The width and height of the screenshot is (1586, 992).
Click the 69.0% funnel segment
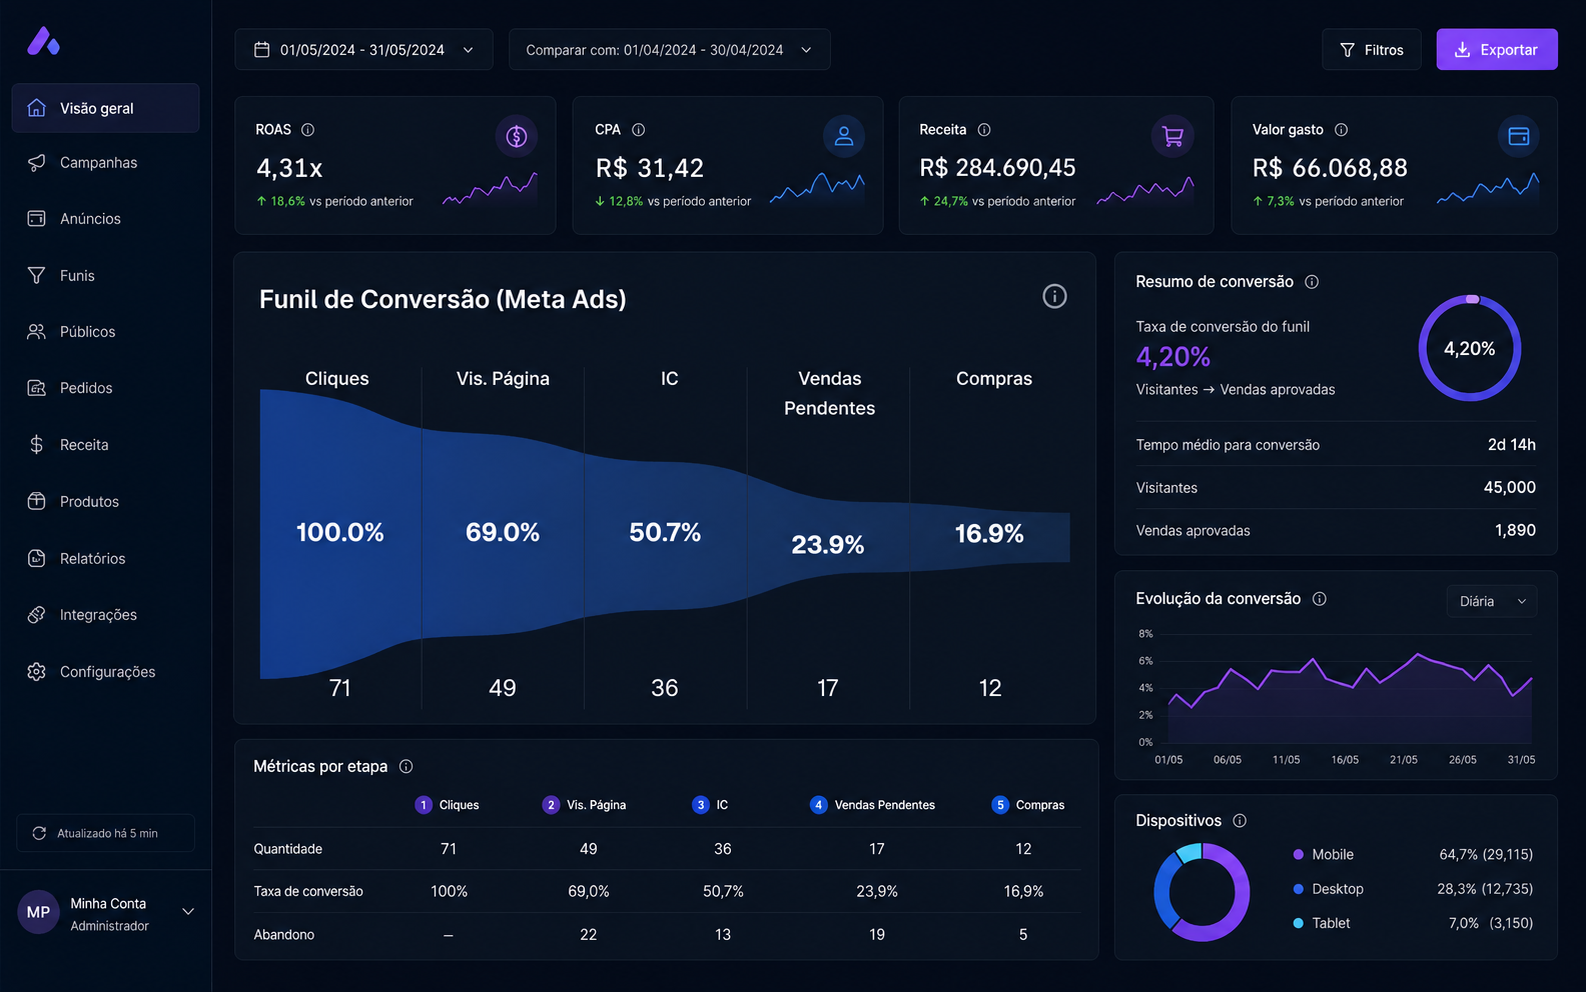pyautogui.click(x=503, y=532)
